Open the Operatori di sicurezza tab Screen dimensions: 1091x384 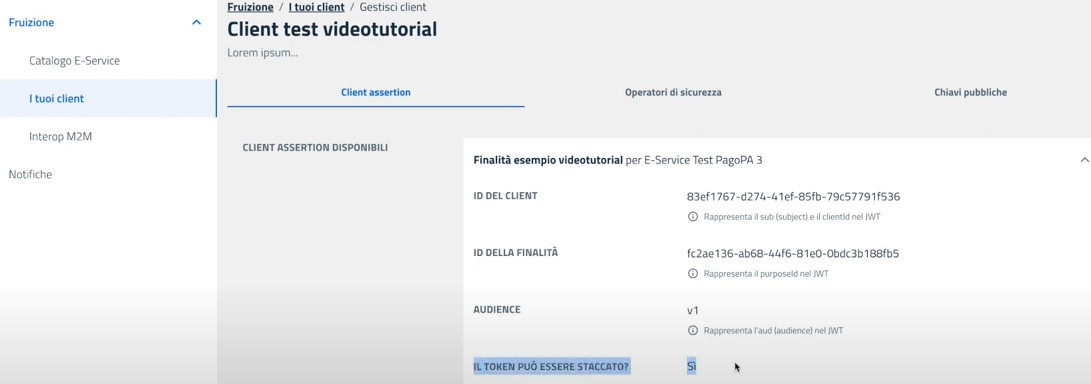pyautogui.click(x=673, y=92)
